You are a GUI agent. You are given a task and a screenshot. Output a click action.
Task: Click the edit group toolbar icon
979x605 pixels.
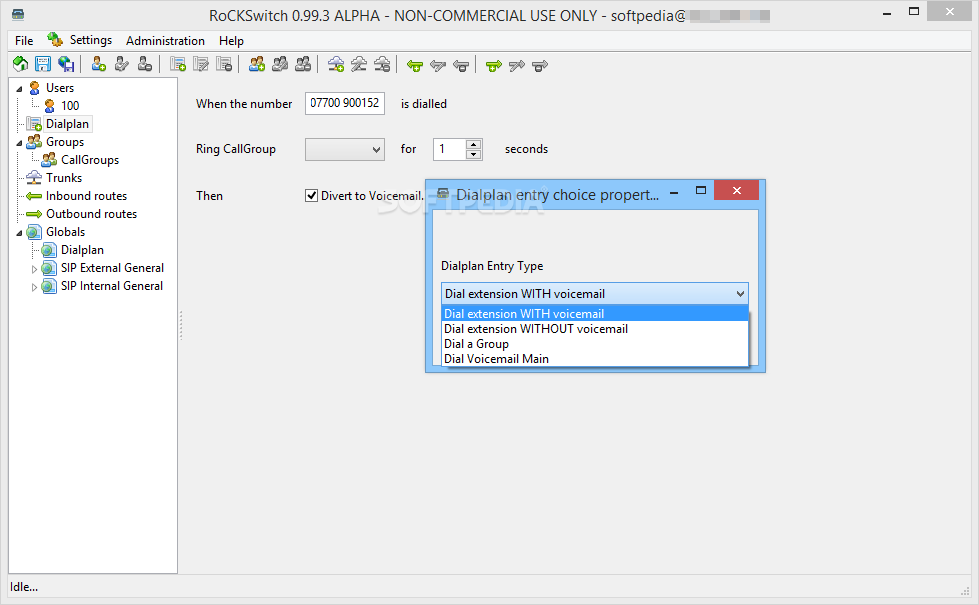[x=280, y=64]
